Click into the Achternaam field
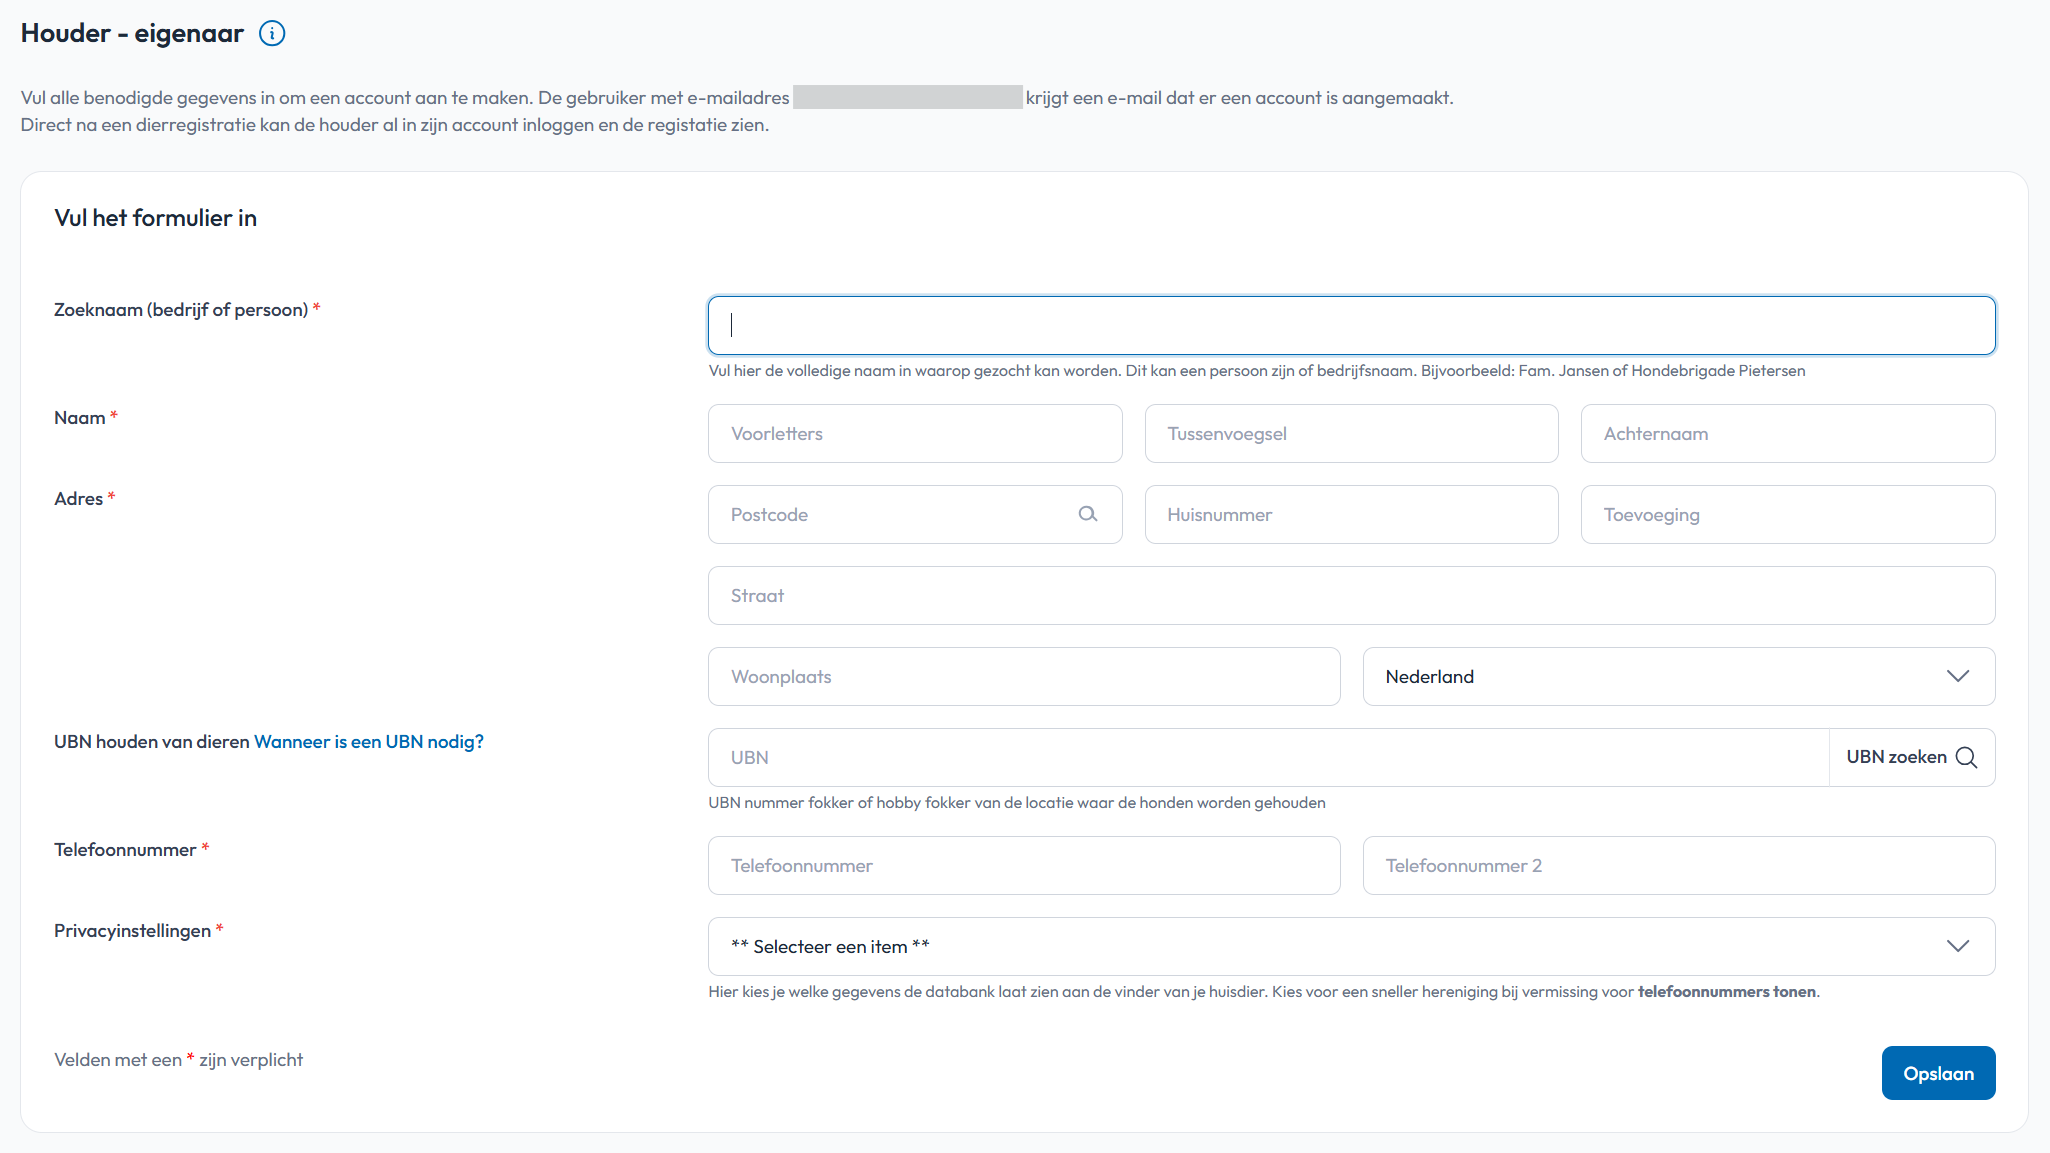 tap(1788, 433)
